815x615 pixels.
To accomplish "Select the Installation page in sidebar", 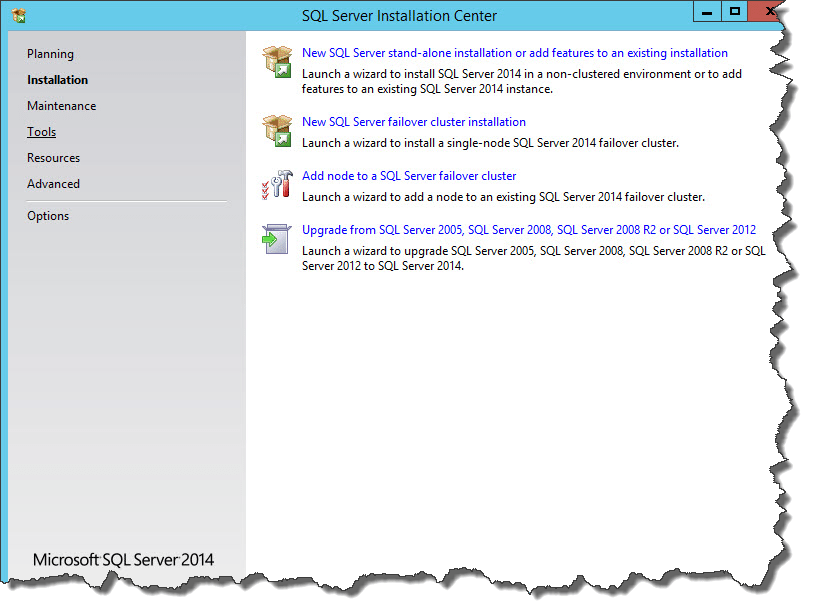I will point(57,80).
